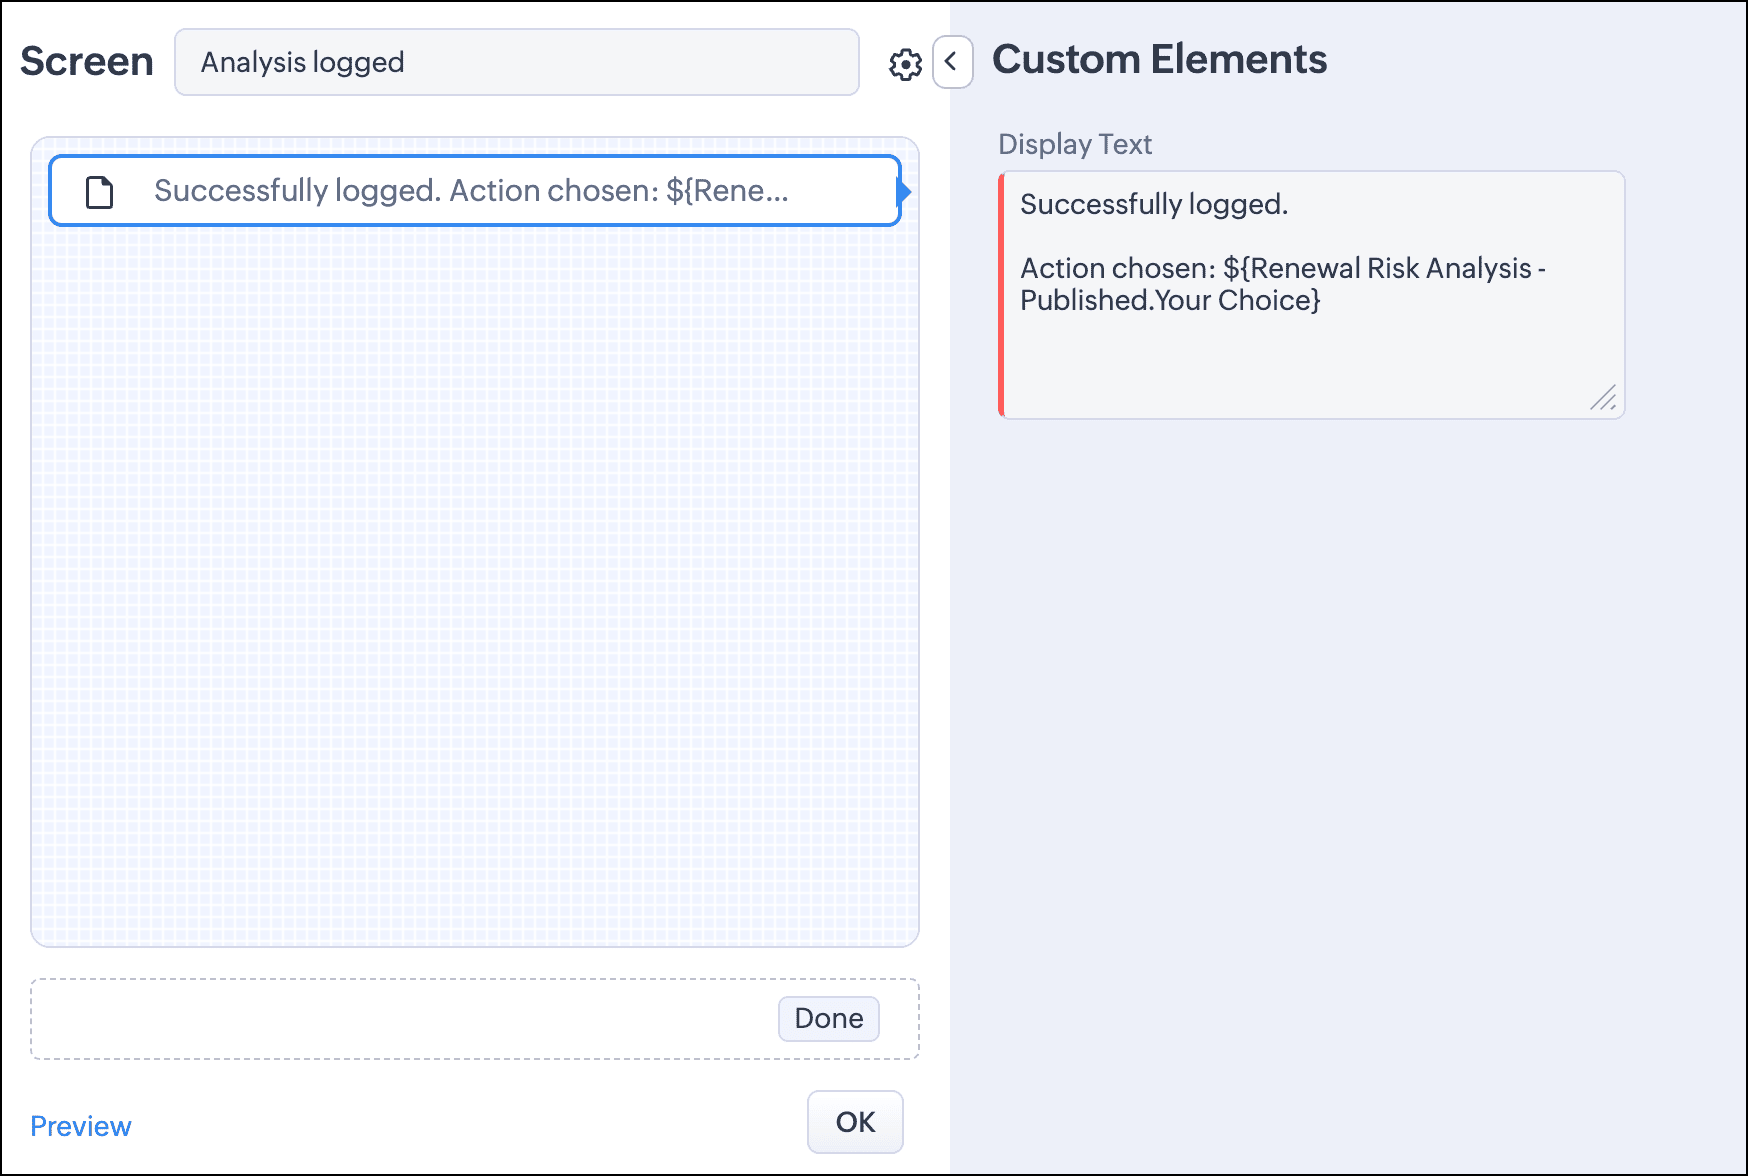Click the Display Text label
This screenshot has height=1176, width=1748.
pyautogui.click(x=1075, y=144)
